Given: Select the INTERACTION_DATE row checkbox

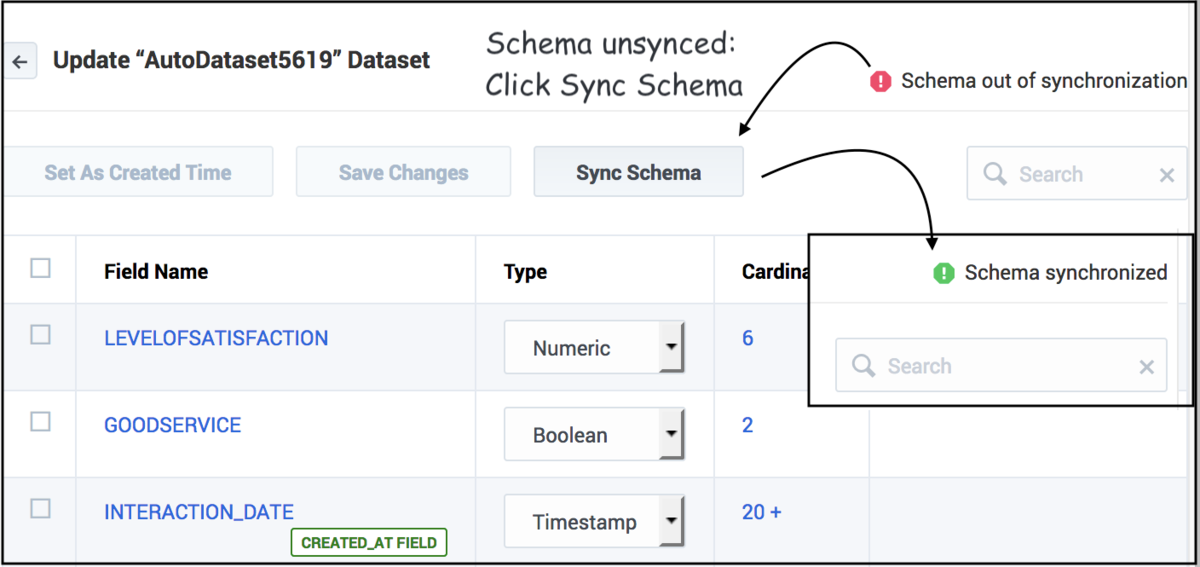Looking at the screenshot, I should coord(40,509).
